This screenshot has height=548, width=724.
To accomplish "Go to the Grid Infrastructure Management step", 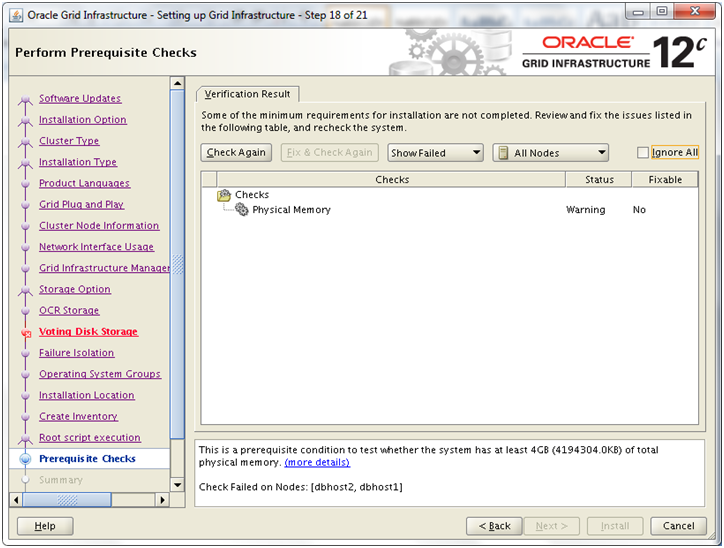I will coord(104,268).
